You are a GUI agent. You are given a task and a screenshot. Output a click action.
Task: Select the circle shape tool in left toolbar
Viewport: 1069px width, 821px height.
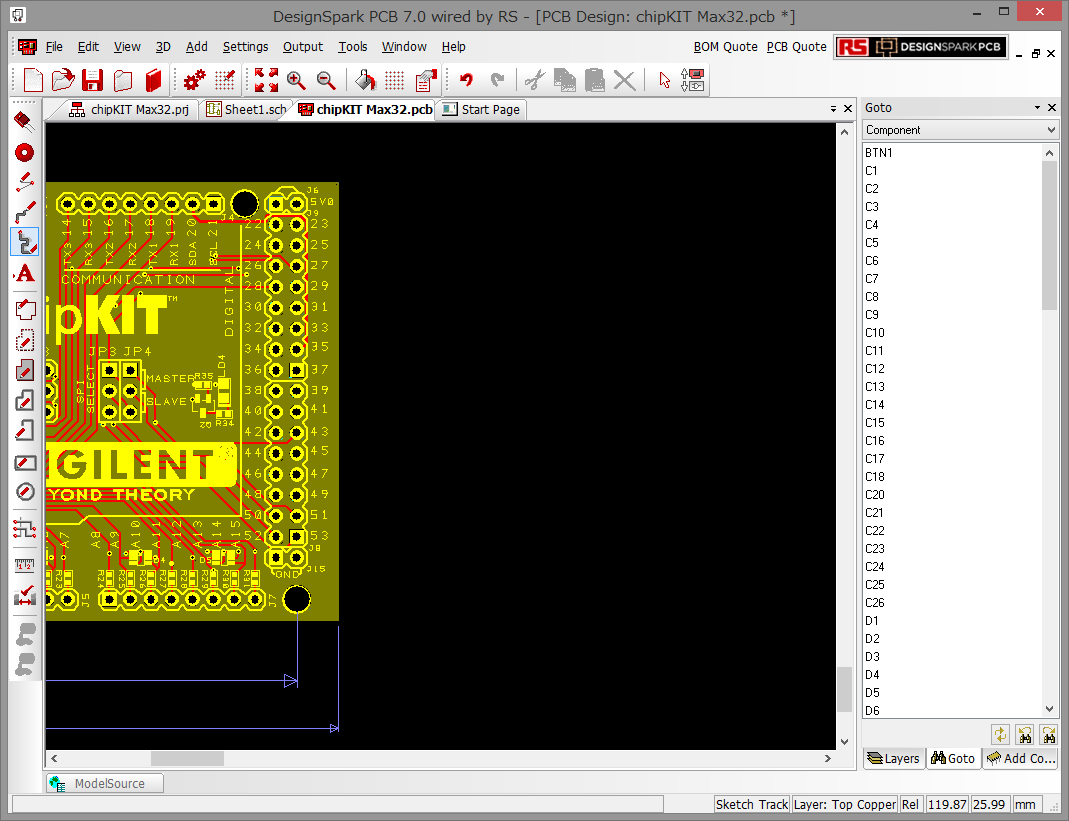point(25,492)
